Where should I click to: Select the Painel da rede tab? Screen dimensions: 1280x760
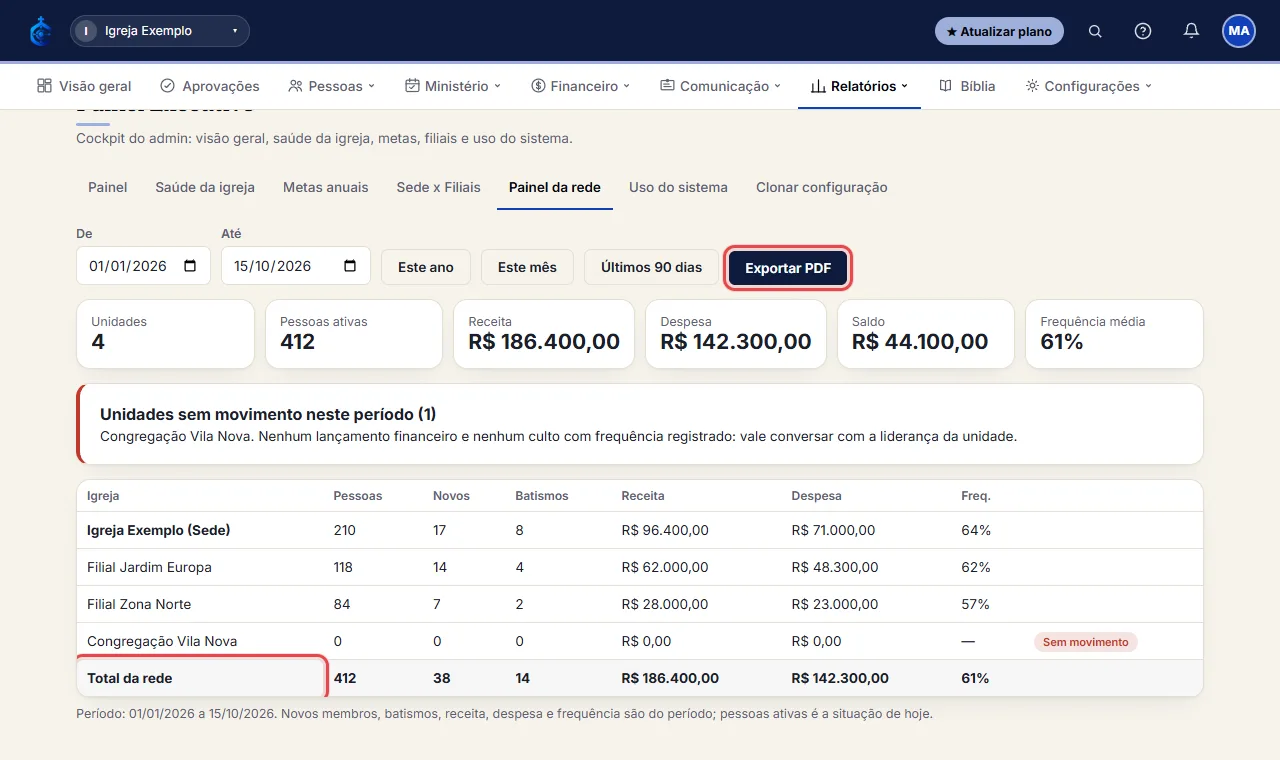555,187
